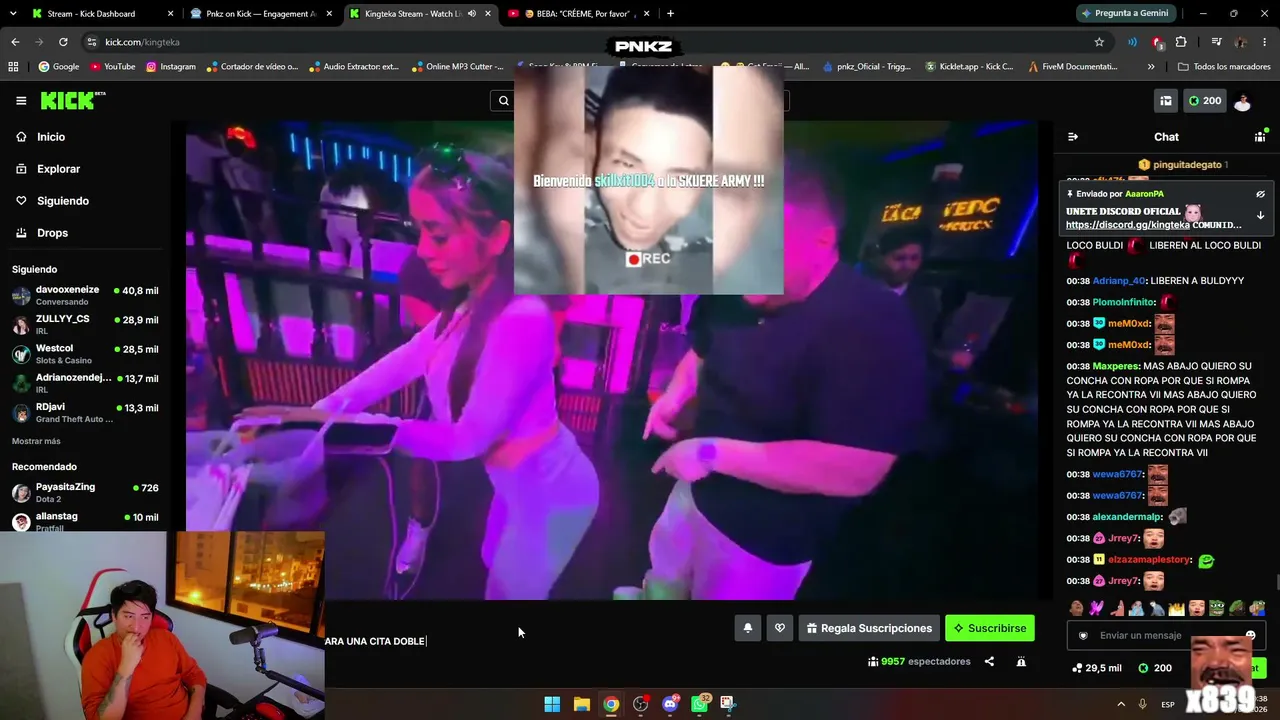Open the Kick hamburger menu
The width and height of the screenshot is (1280, 720).
pos(21,100)
